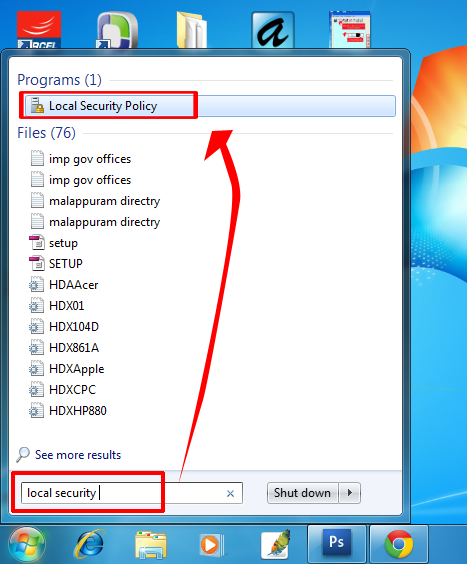
Task: Select the screenshot thumbnail desktop icon
Action: pos(349,29)
